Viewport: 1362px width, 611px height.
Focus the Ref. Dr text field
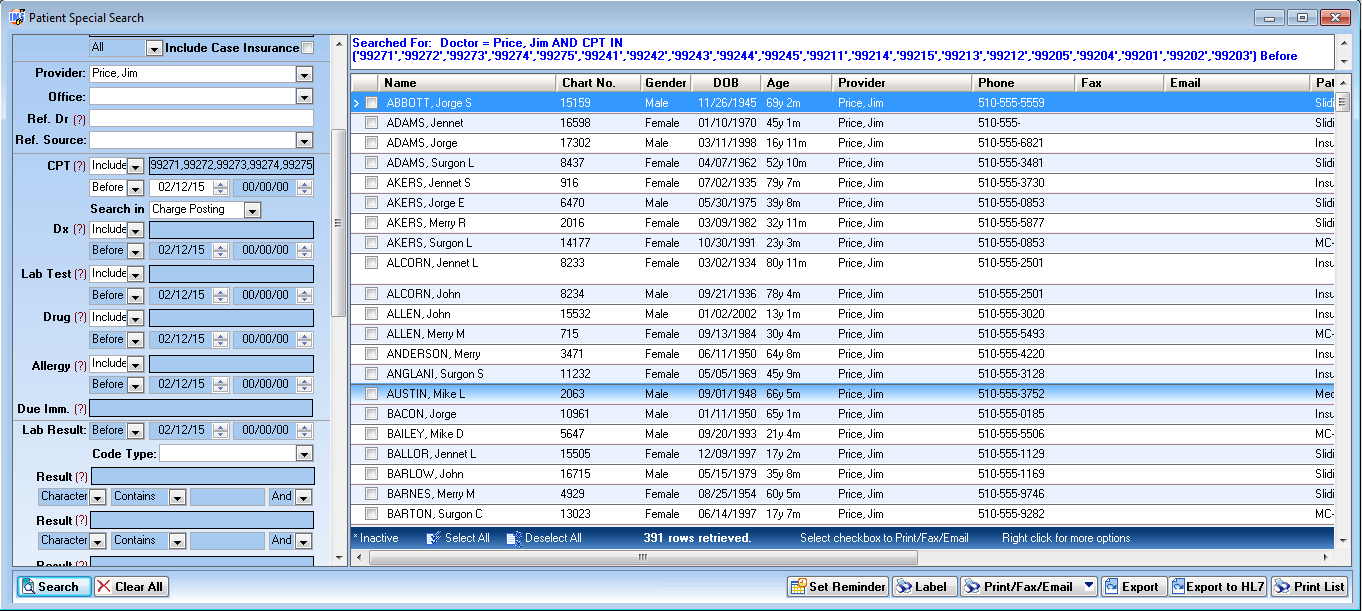tap(202, 119)
